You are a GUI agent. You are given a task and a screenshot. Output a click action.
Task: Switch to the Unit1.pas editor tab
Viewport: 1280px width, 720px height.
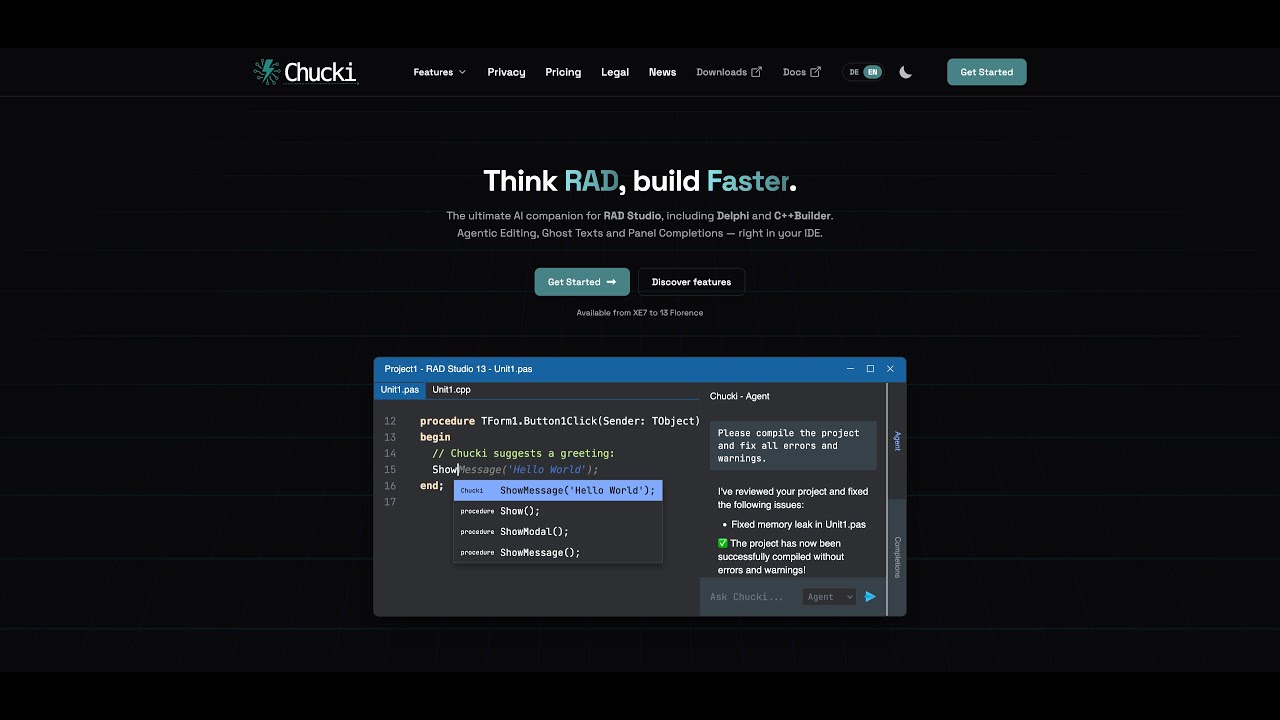(x=400, y=390)
